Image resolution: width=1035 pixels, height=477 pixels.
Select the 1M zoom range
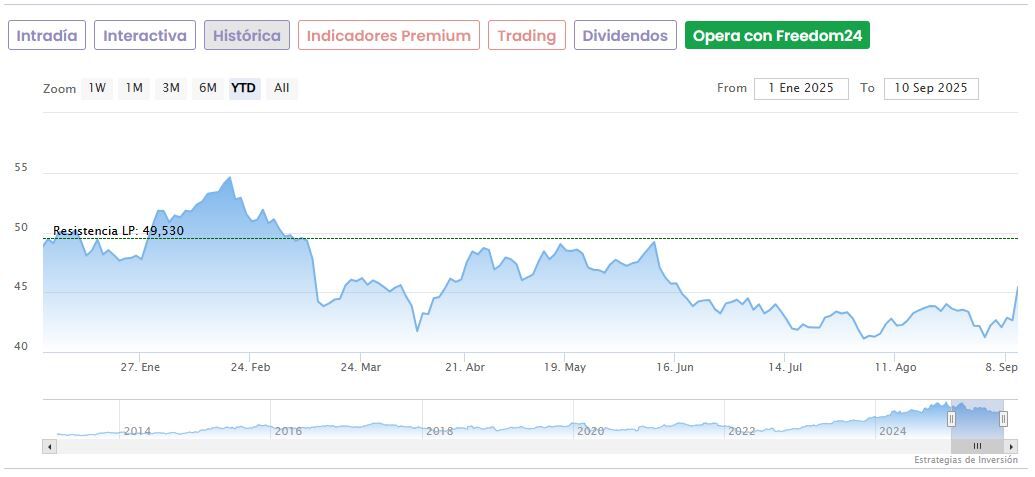(x=134, y=88)
